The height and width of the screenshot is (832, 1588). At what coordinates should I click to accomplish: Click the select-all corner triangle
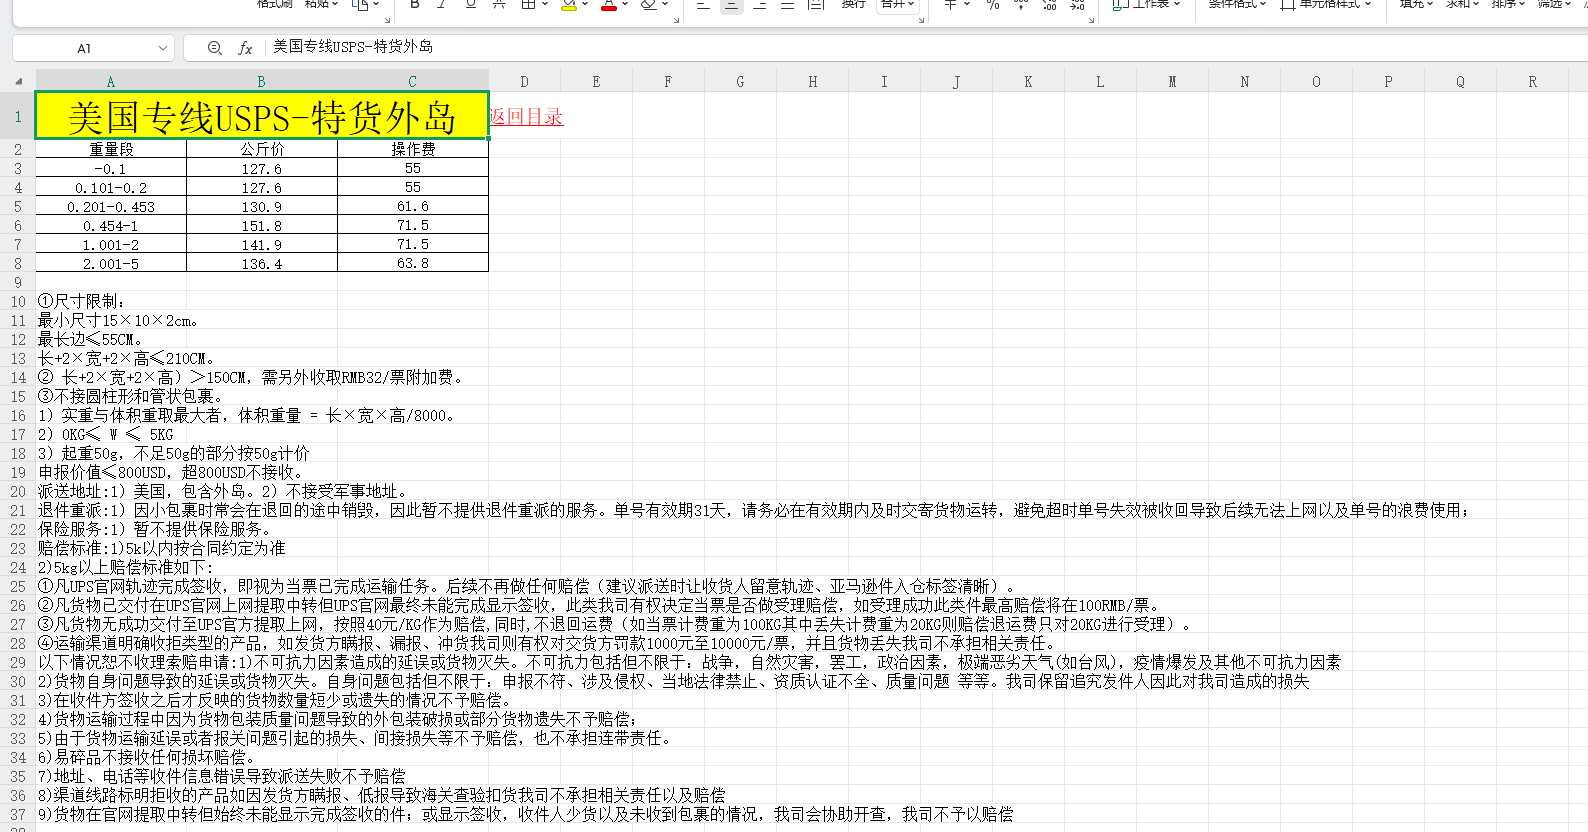point(18,82)
